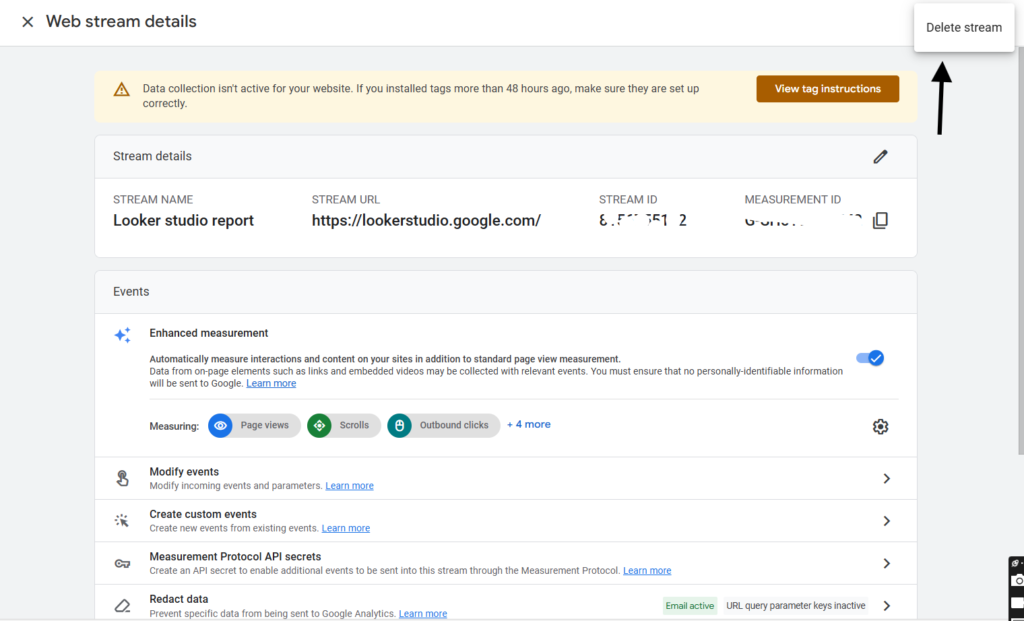Click the Looker studio report stream name
This screenshot has width=1024, height=621.
tap(184, 221)
